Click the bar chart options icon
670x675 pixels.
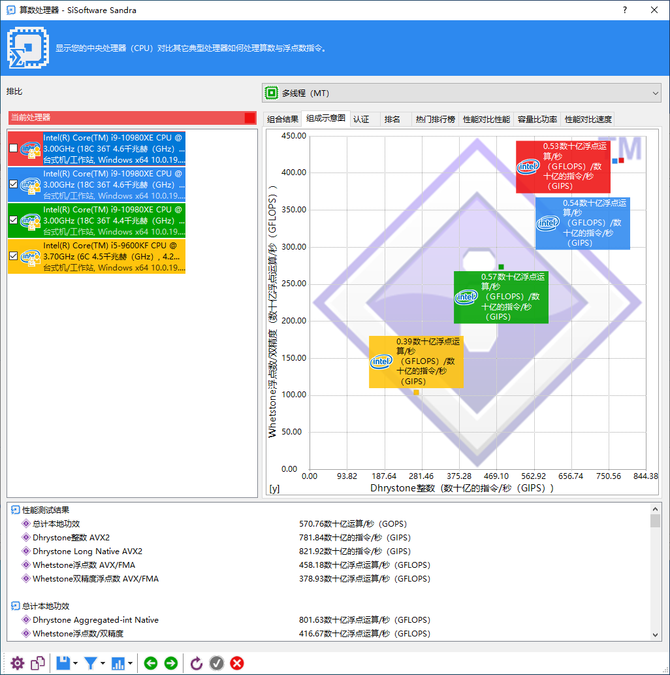point(118,663)
